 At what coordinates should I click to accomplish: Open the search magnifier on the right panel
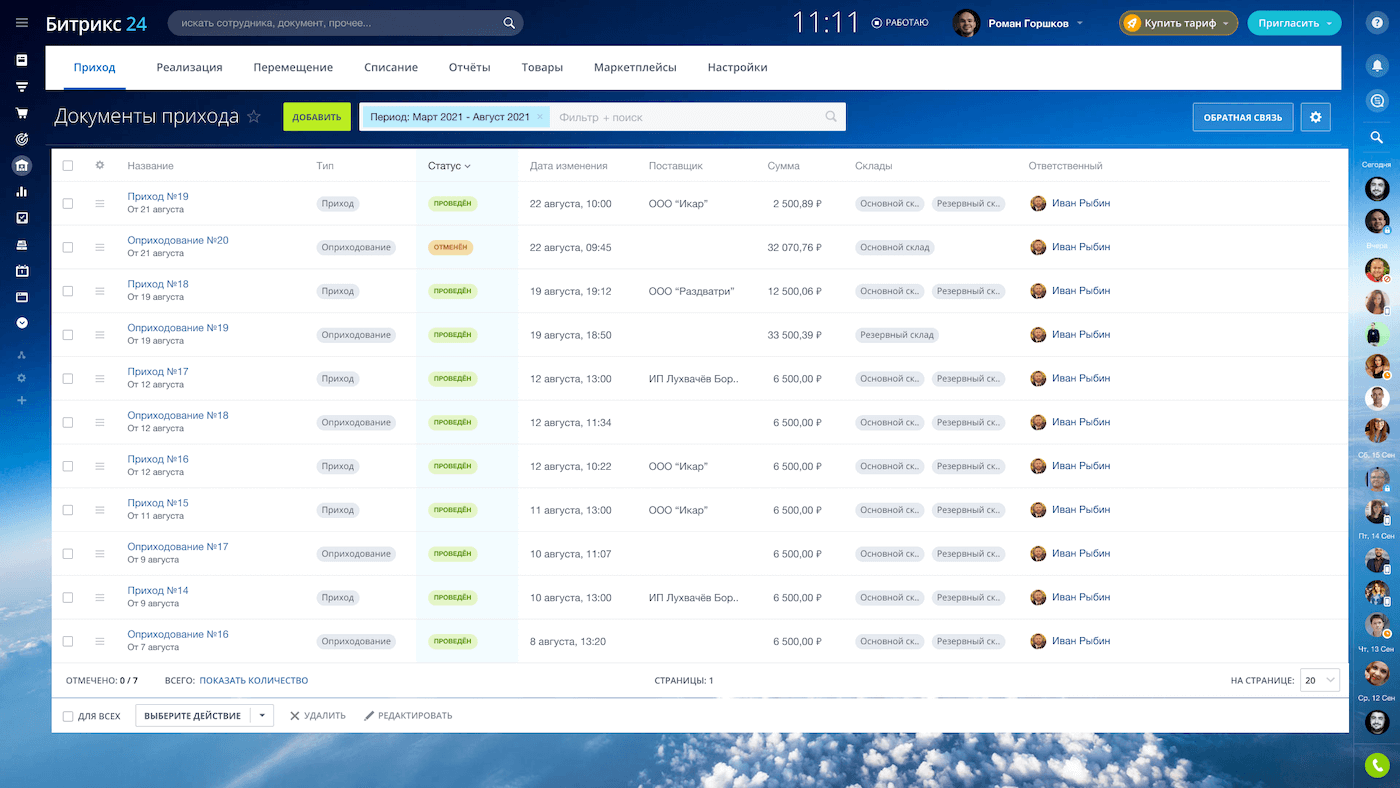[x=1377, y=137]
